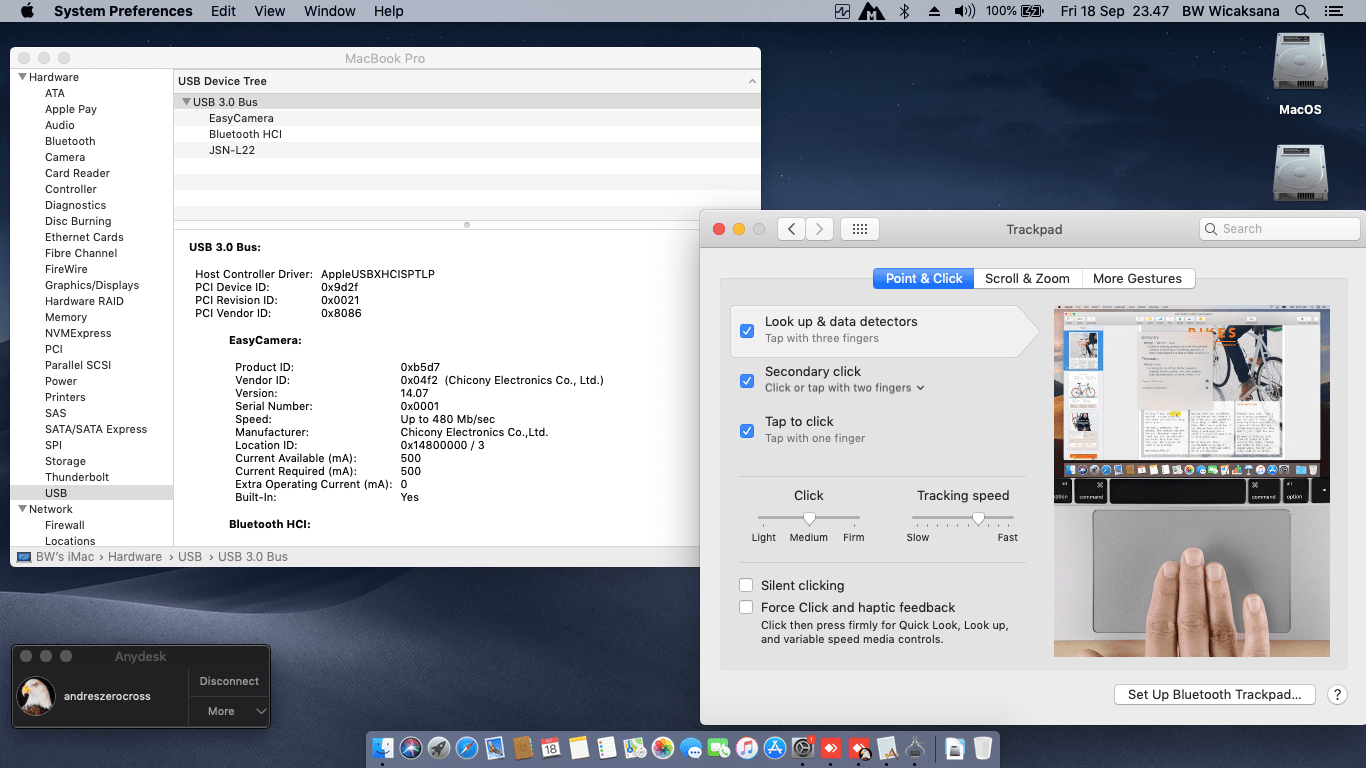Image resolution: width=1366 pixels, height=768 pixels.
Task: Open Photos from the Dock
Action: [663, 748]
